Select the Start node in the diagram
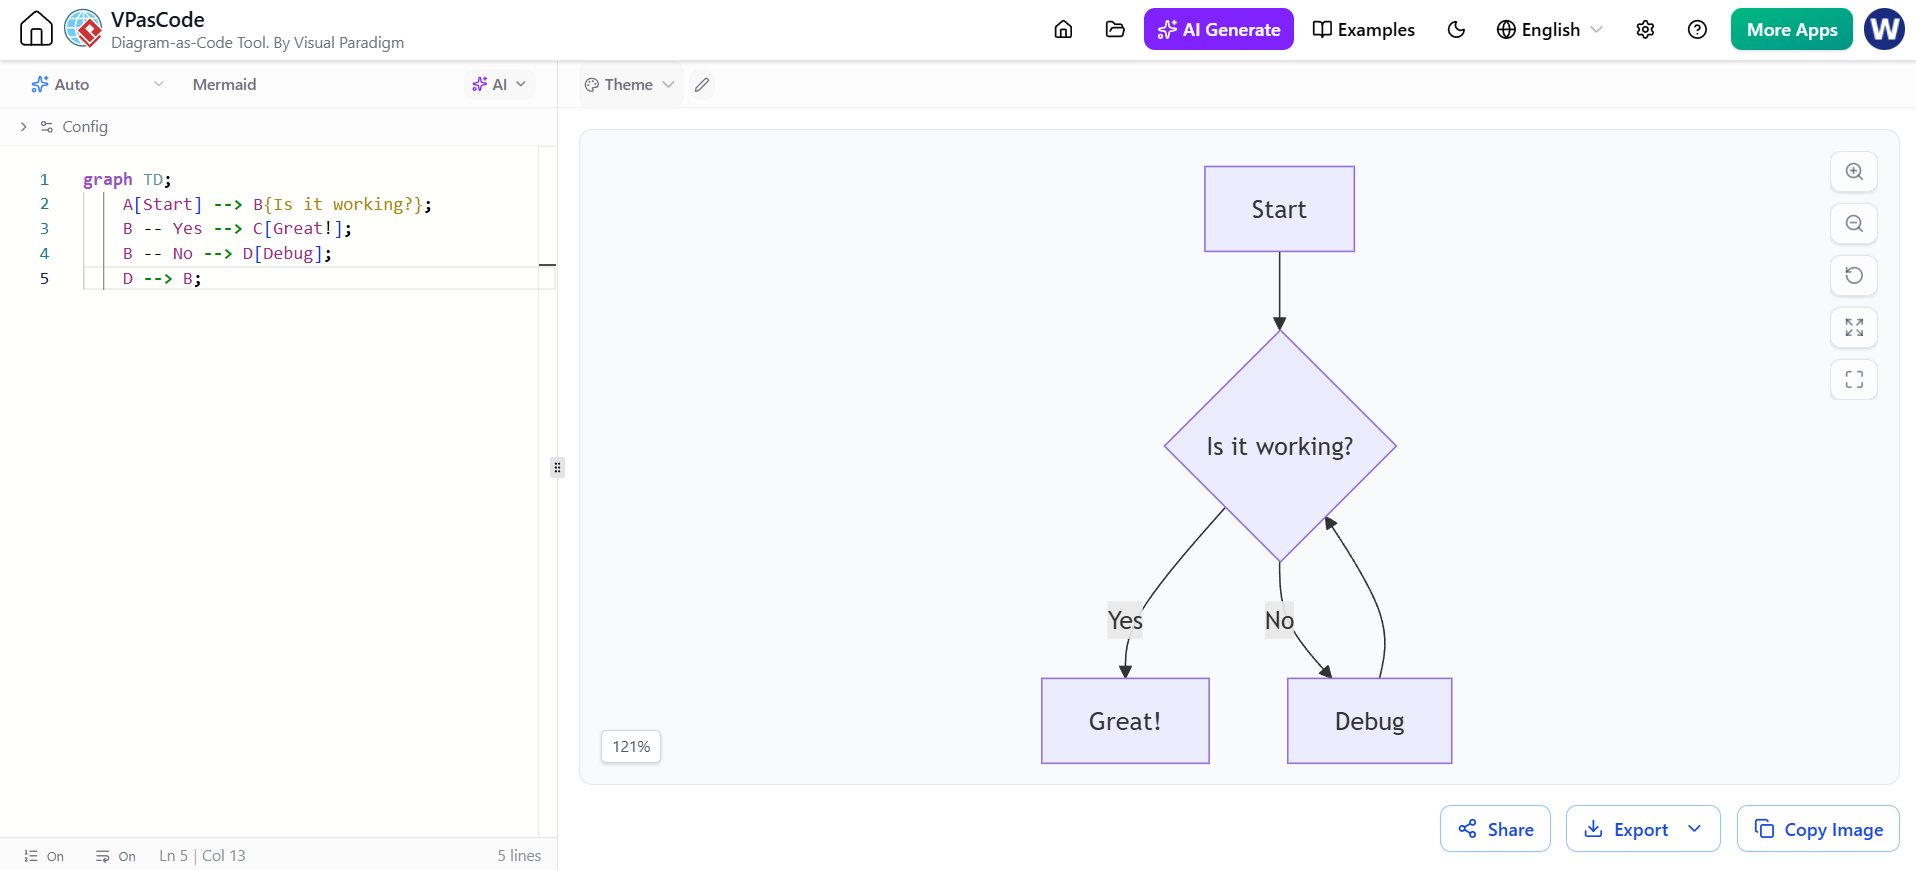 tap(1279, 209)
